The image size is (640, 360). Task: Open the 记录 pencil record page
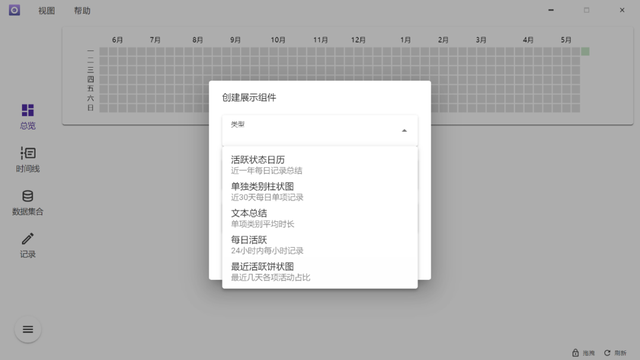click(28, 239)
